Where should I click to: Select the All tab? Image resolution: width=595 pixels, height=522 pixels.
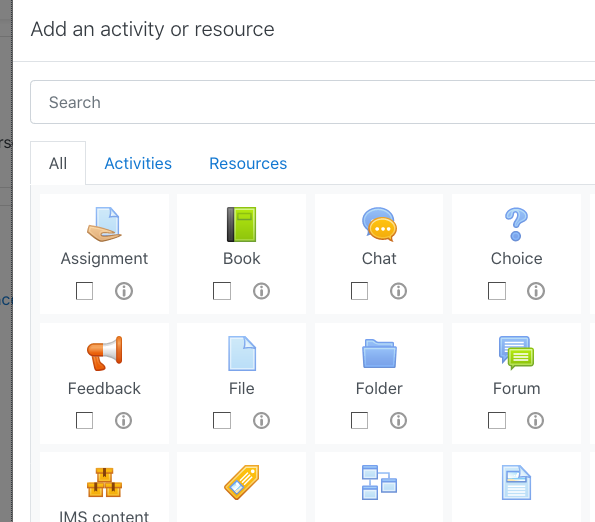[58, 163]
